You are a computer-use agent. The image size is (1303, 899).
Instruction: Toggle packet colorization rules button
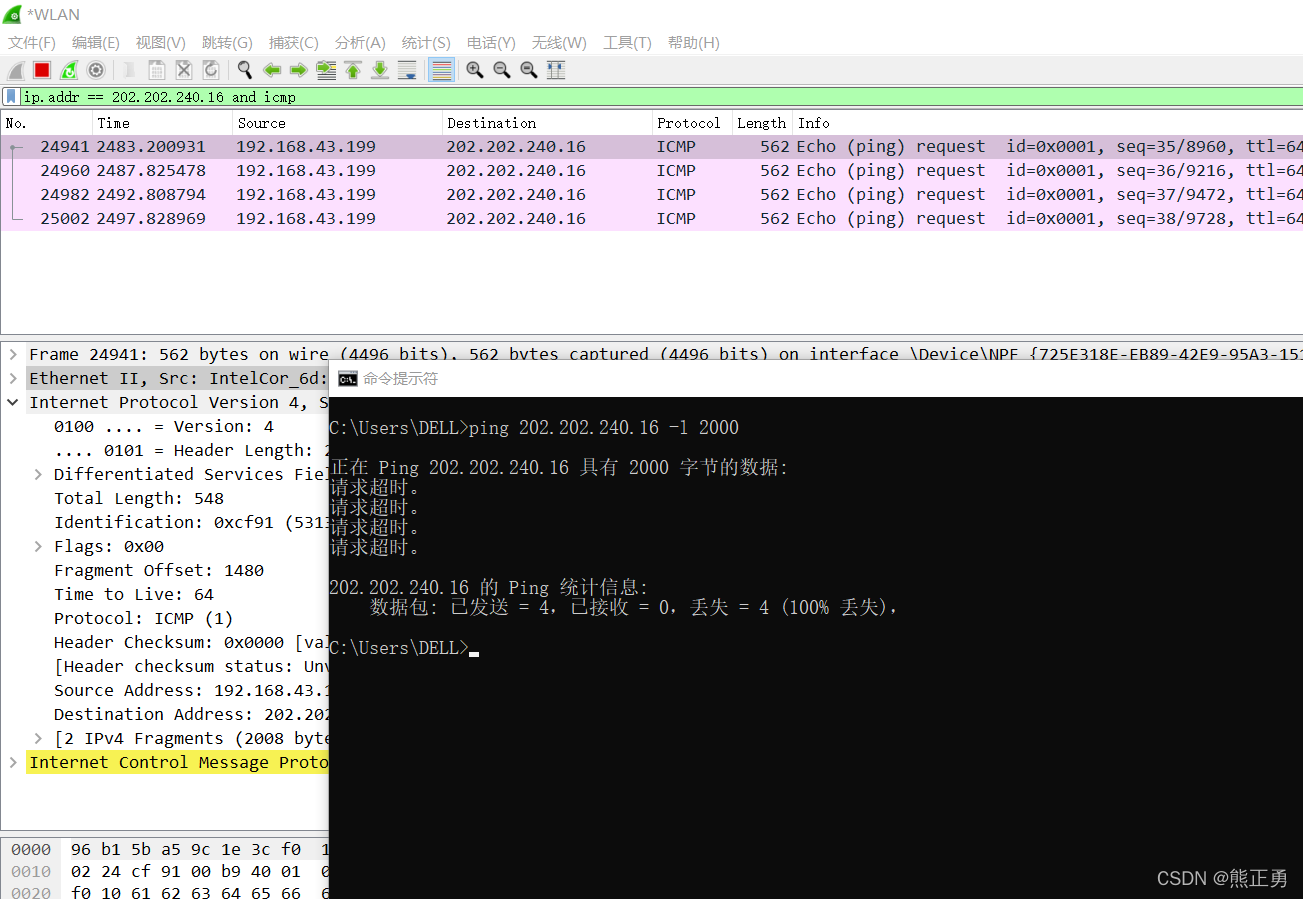click(441, 70)
